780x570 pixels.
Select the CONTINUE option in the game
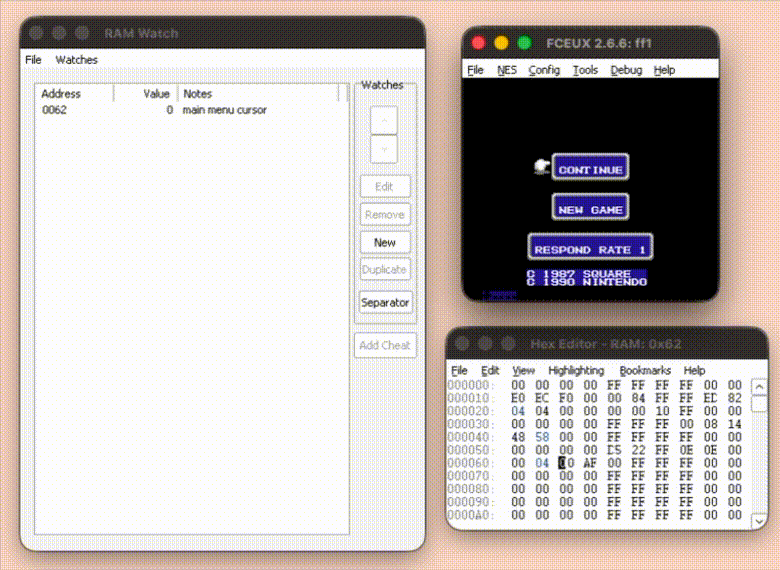click(590, 167)
